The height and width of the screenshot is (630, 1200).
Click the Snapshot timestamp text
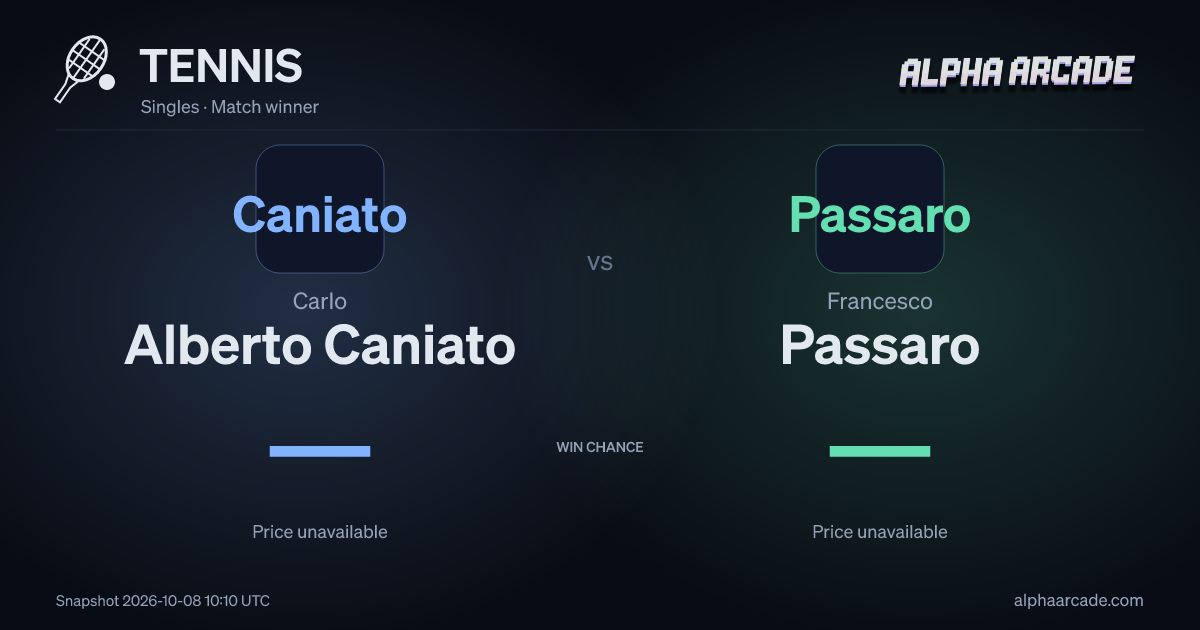[163, 601]
